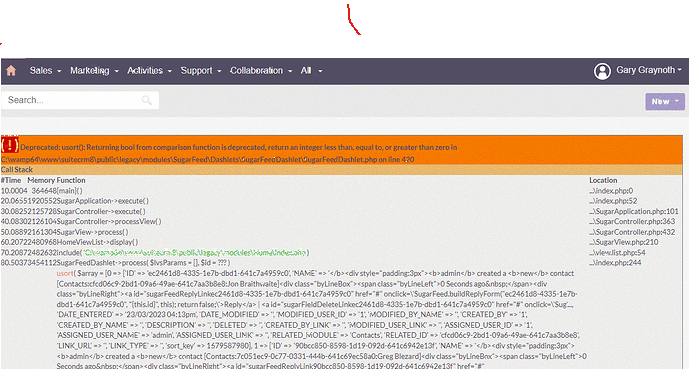Viewport: 689px width, 369px height.
Task: Click location '...\SugarController.php:363'
Action: click(x=632, y=221)
